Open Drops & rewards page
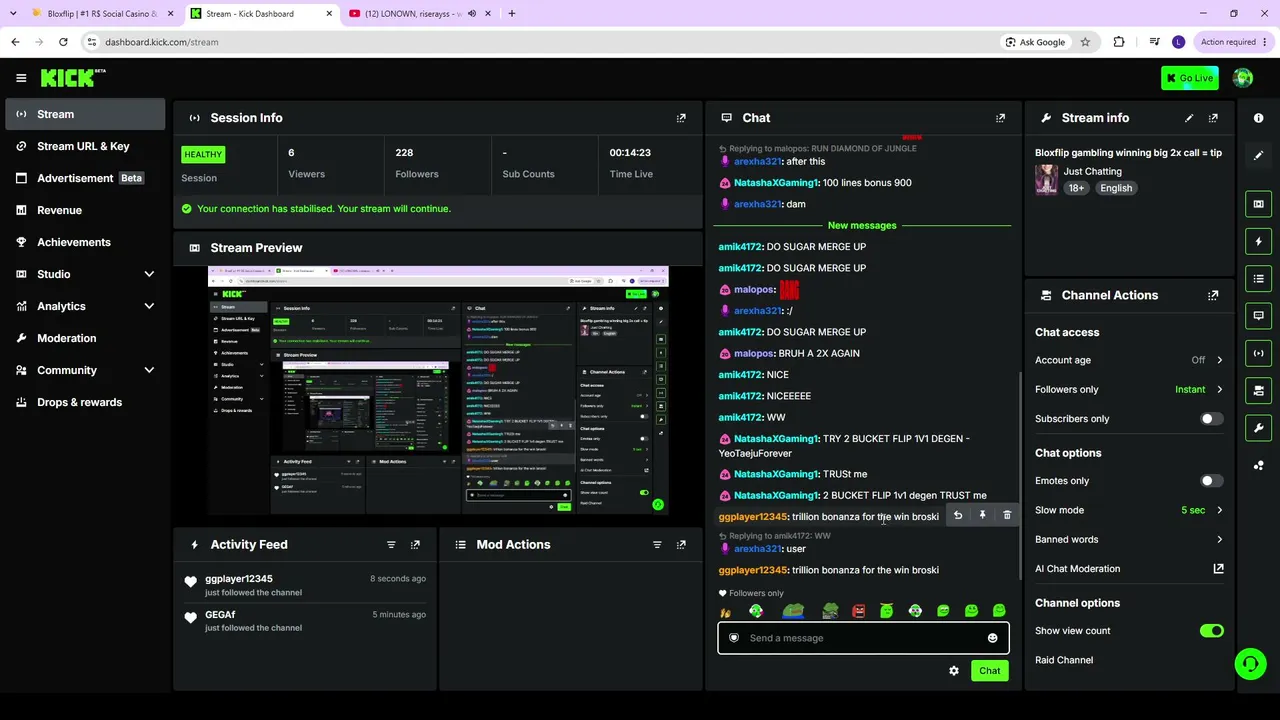This screenshot has width=1280, height=720. click(85, 402)
